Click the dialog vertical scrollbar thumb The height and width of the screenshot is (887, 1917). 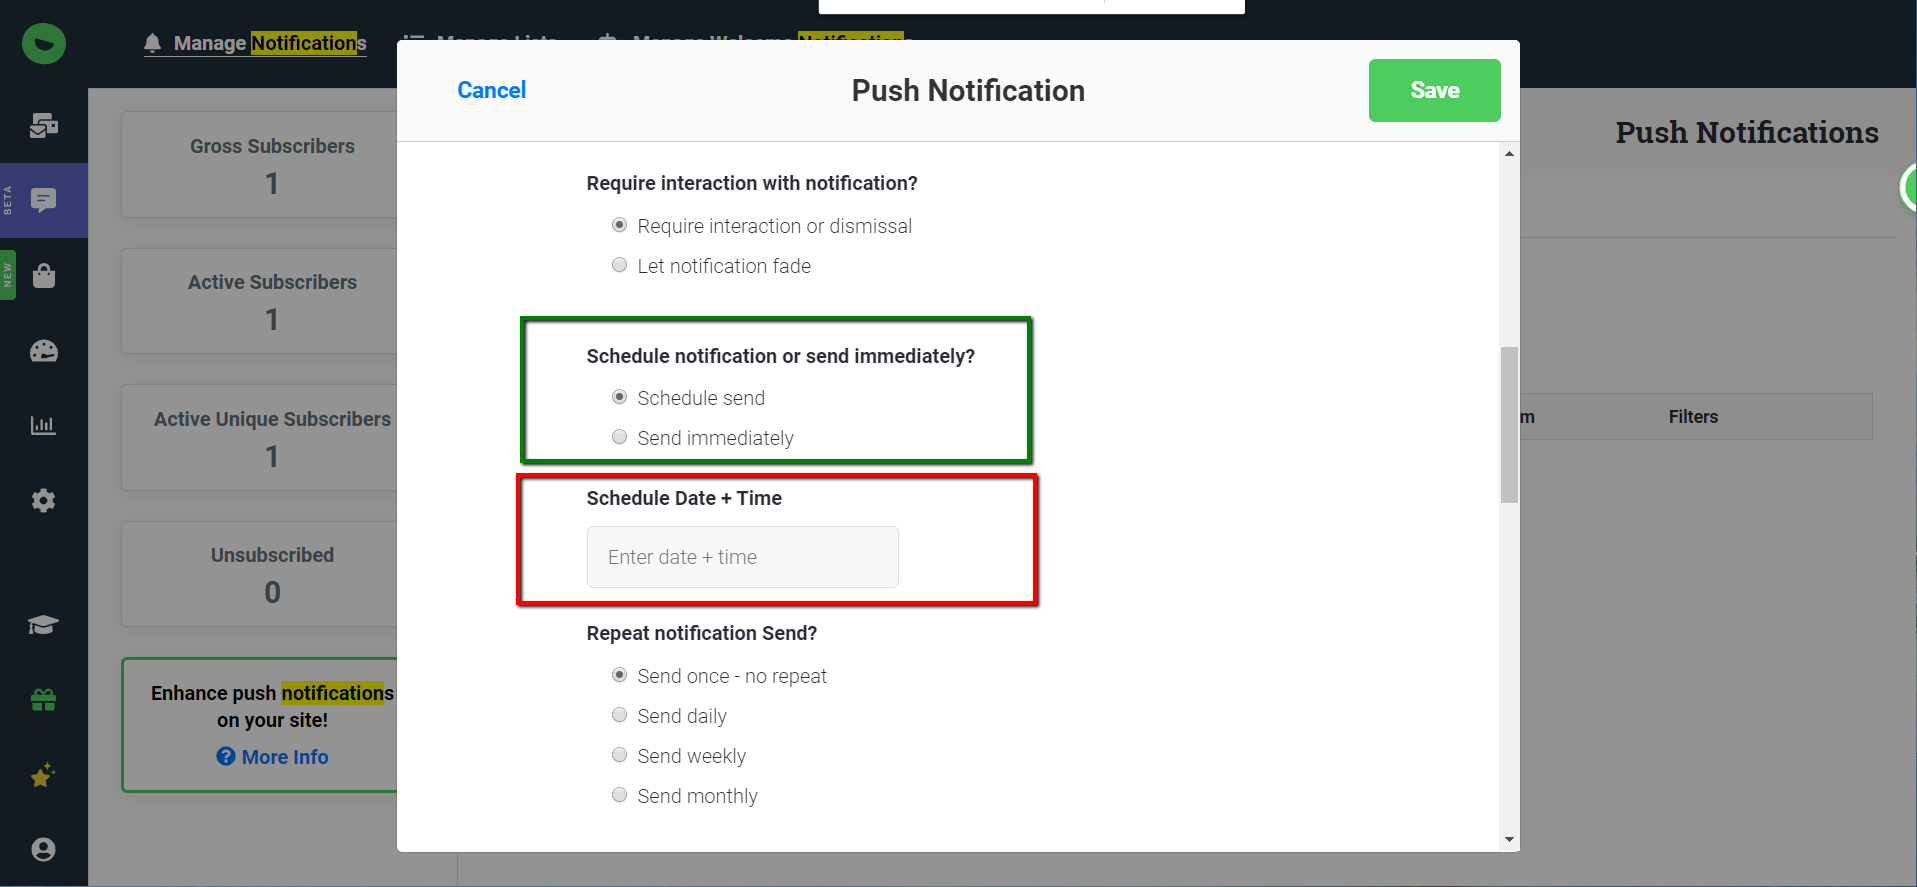pyautogui.click(x=1509, y=424)
